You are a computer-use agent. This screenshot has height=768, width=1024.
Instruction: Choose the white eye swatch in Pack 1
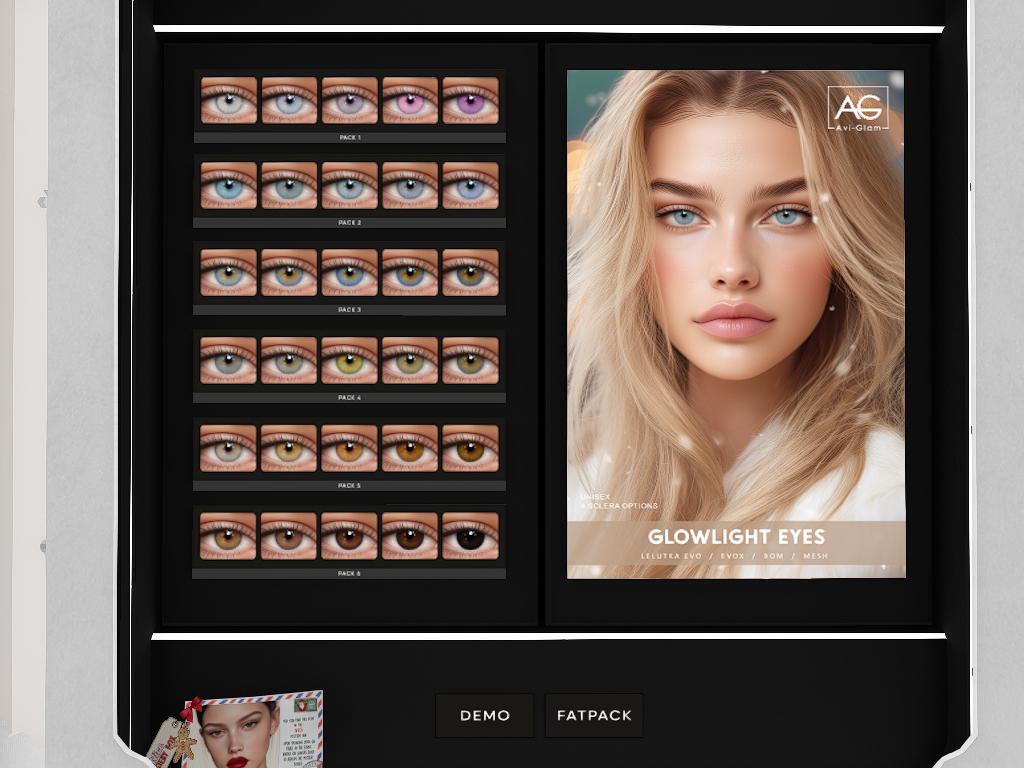229,101
